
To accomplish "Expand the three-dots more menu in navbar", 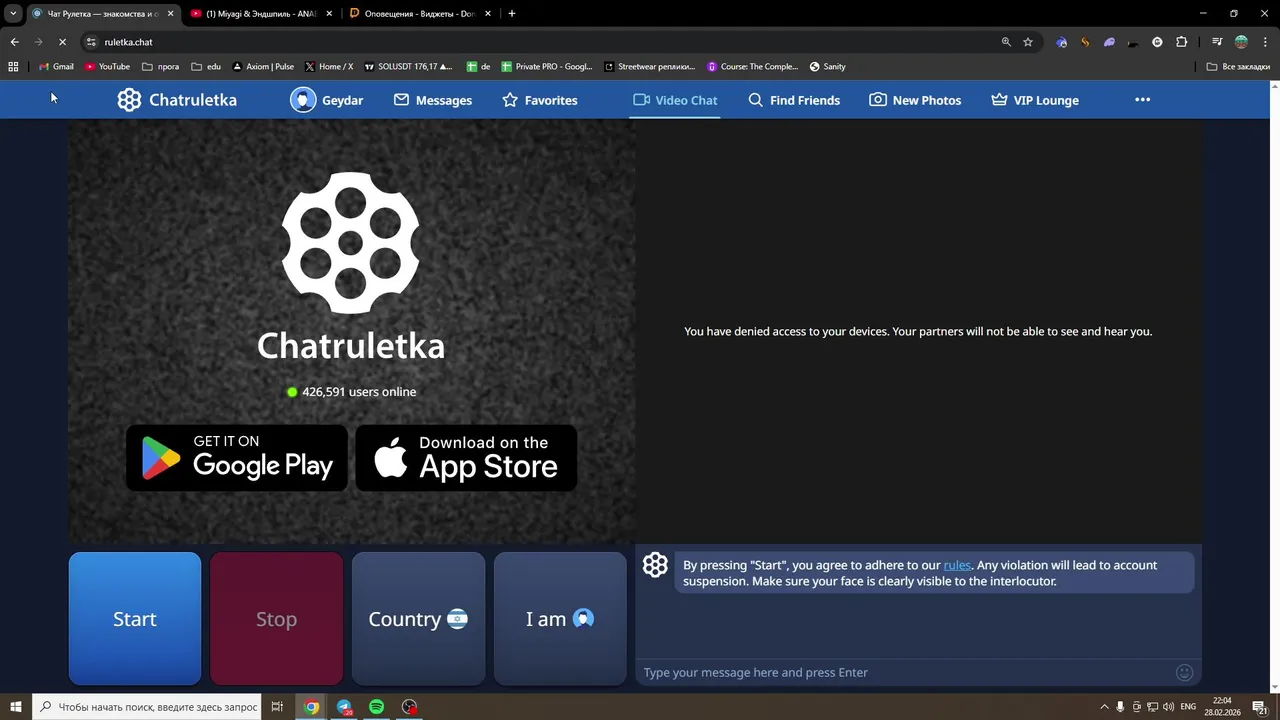I will (x=1142, y=100).
